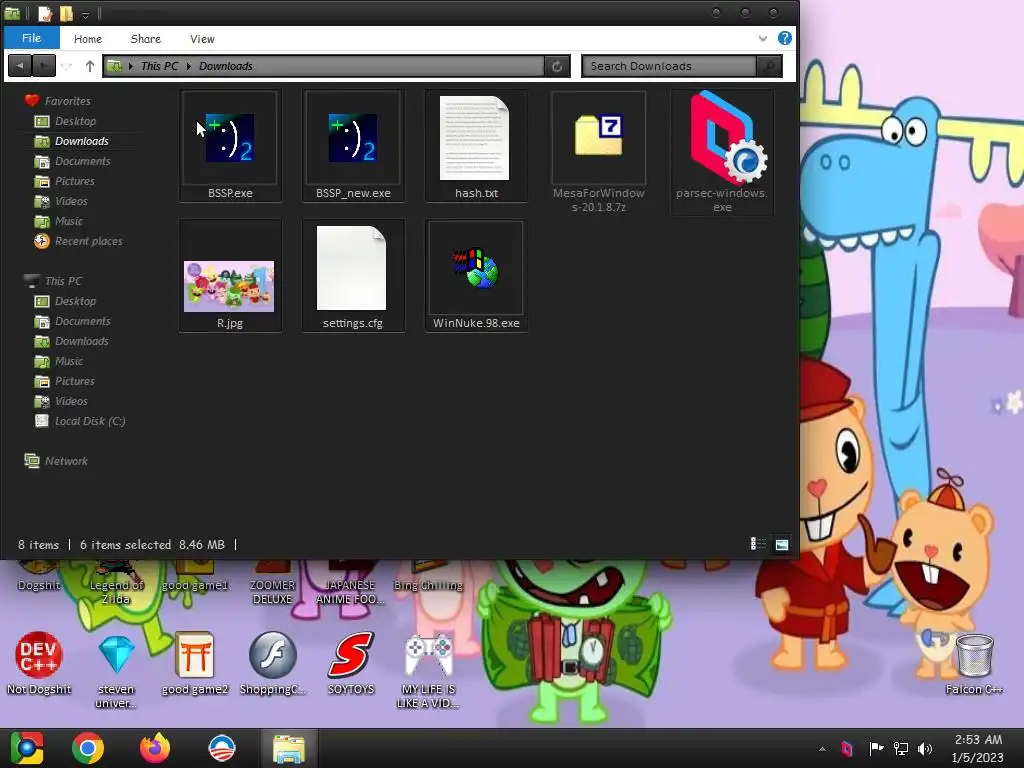
Task: Open Downloads under This PC
Action: pos(71,341)
